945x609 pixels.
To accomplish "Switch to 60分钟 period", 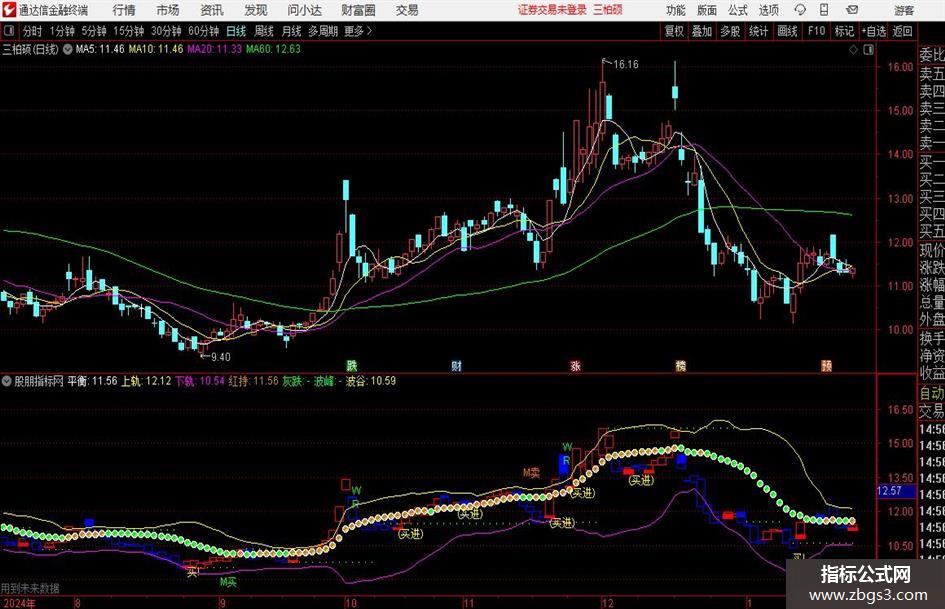I will click(x=203, y=31).
